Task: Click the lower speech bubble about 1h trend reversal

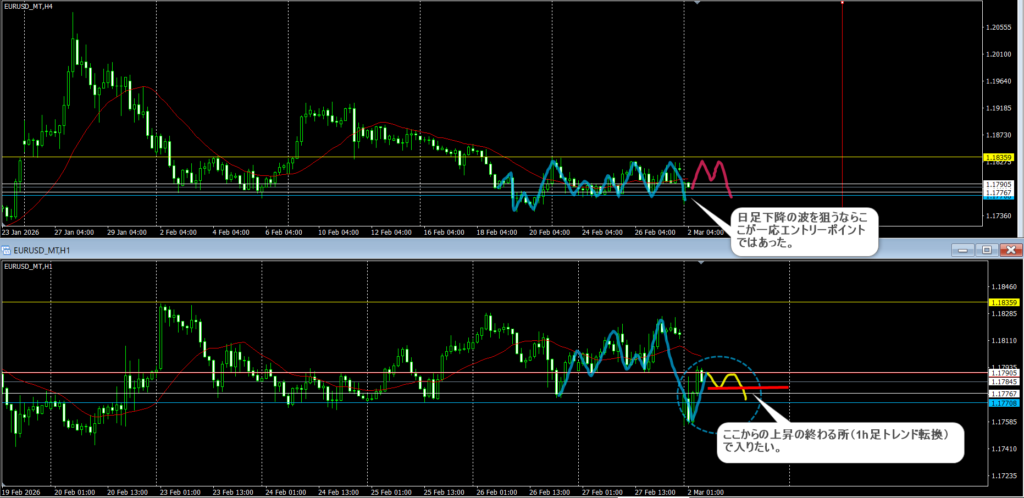Action: (x=841, y=442)
